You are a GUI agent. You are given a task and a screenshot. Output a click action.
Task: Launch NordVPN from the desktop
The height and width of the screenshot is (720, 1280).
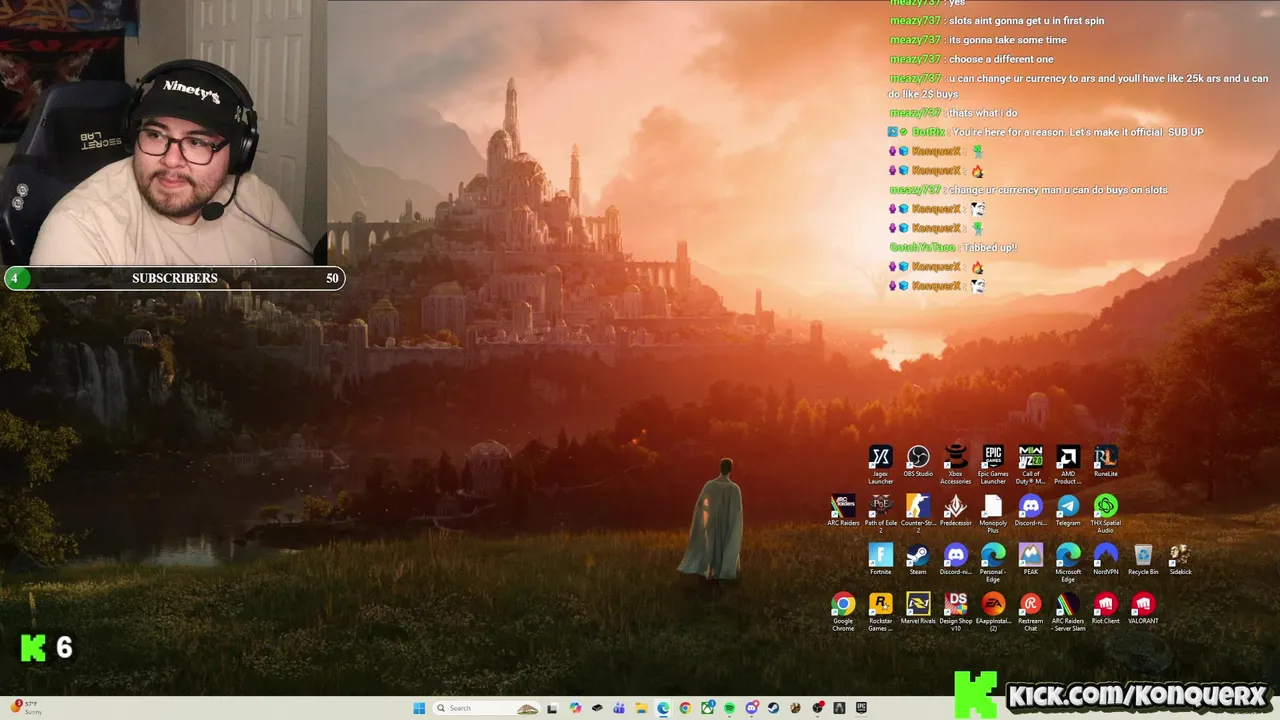pyautogui.click(x=1105, y=559)
